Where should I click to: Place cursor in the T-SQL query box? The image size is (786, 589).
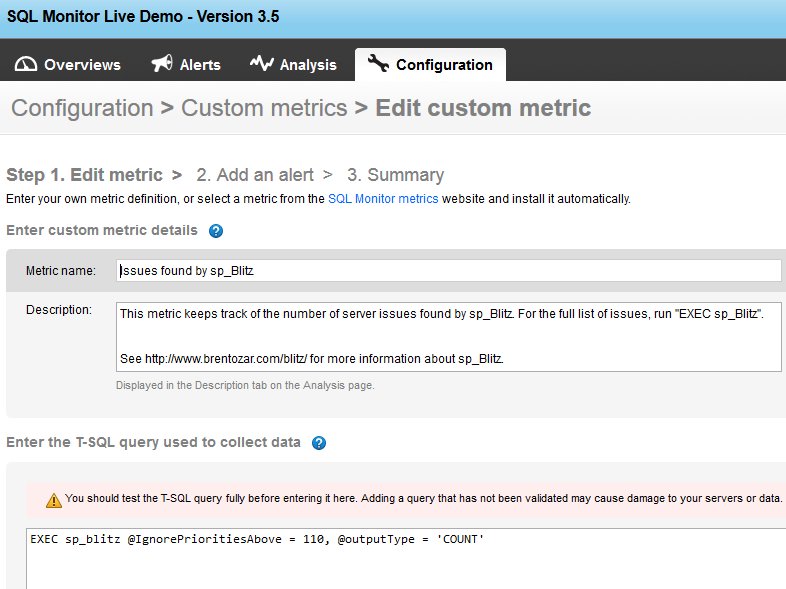click(400, 560)
